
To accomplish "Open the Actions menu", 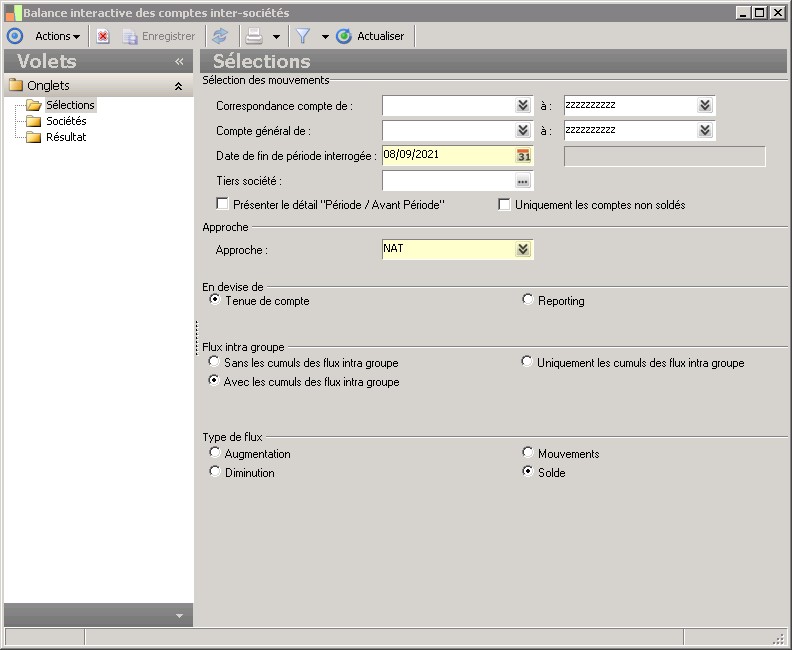I will [57, 36].
